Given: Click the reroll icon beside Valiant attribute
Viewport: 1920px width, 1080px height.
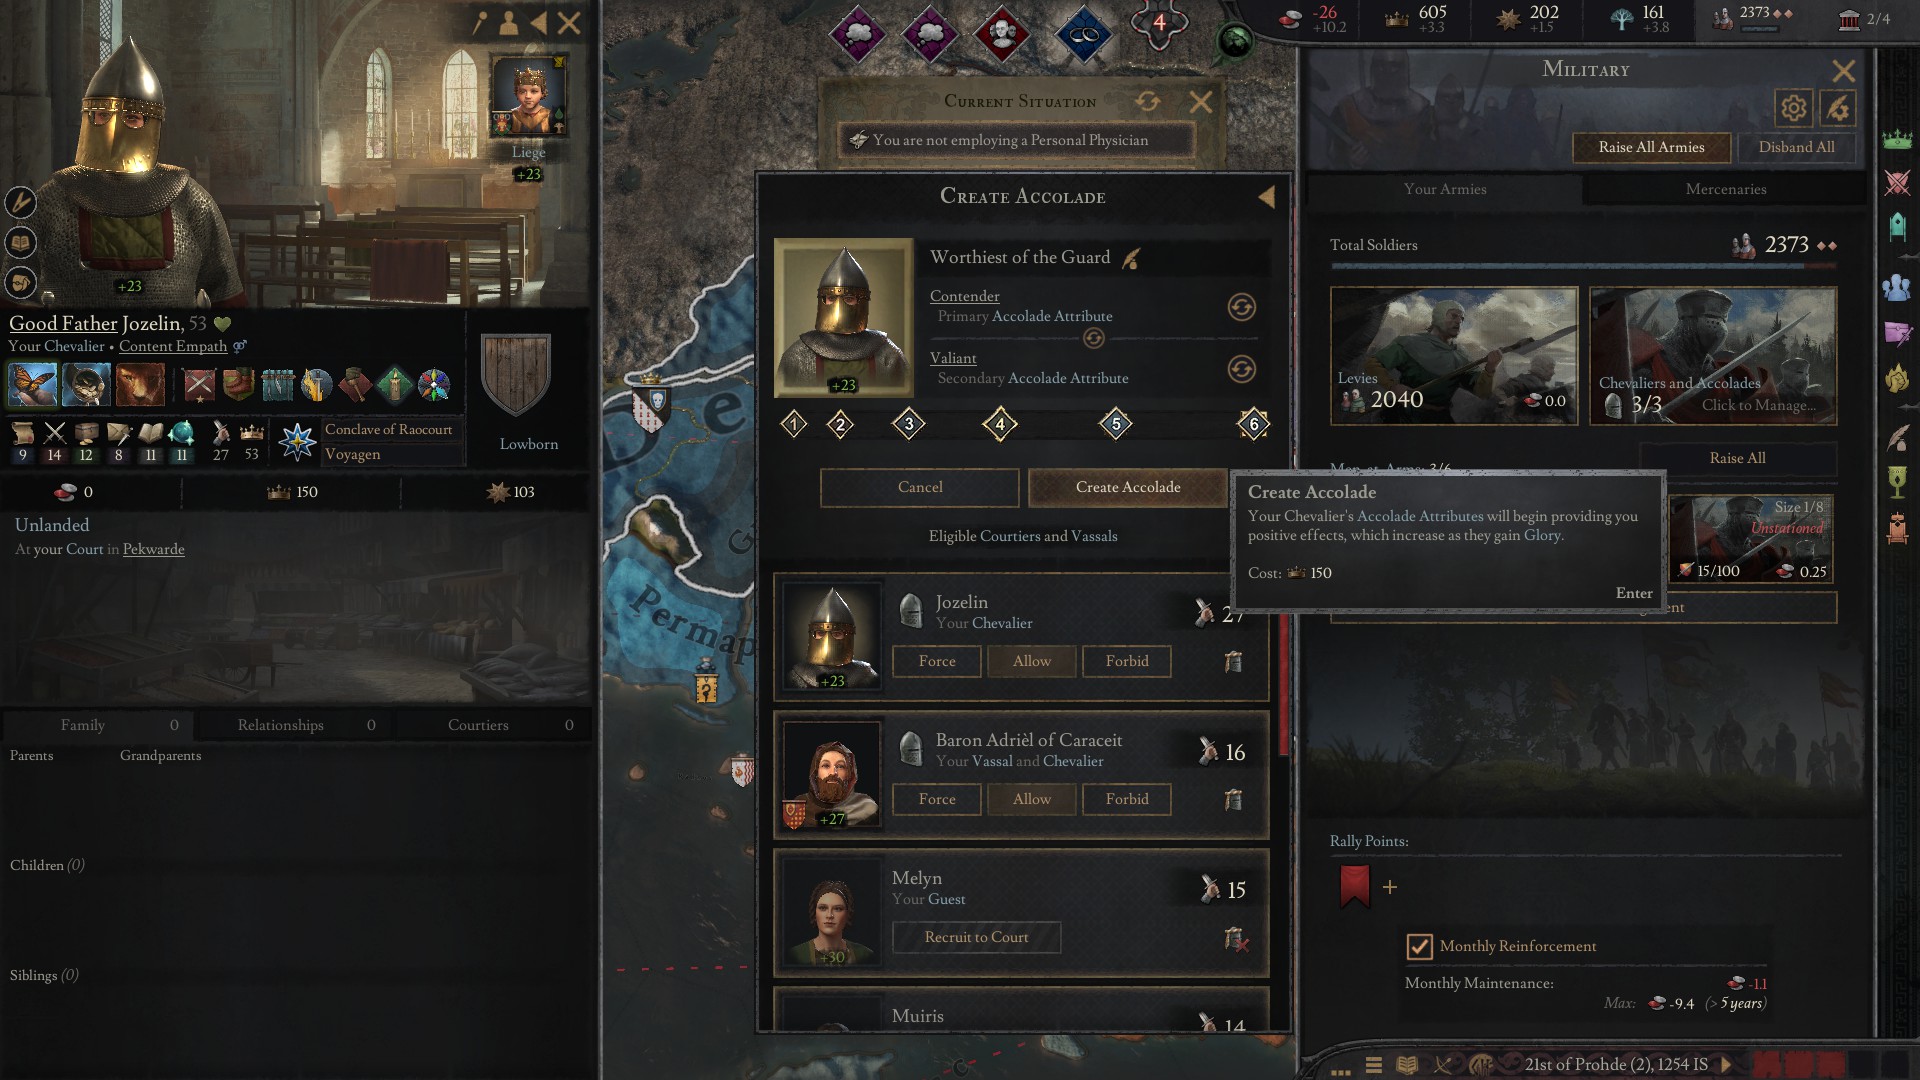Looking at the screenshot, I should (x=1241, y=369).
